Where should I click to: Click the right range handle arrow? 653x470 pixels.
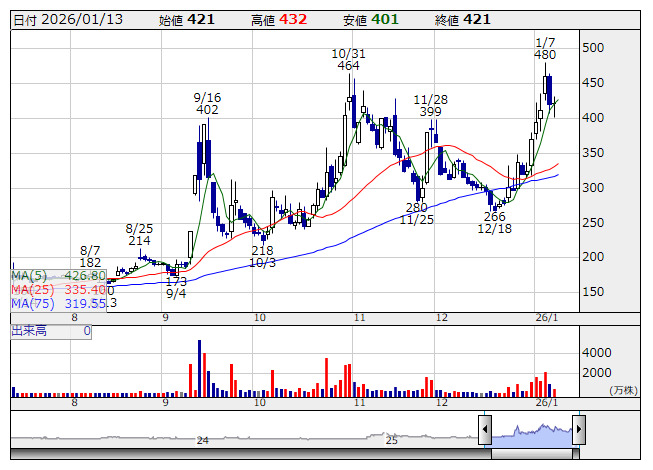[578, 430]
